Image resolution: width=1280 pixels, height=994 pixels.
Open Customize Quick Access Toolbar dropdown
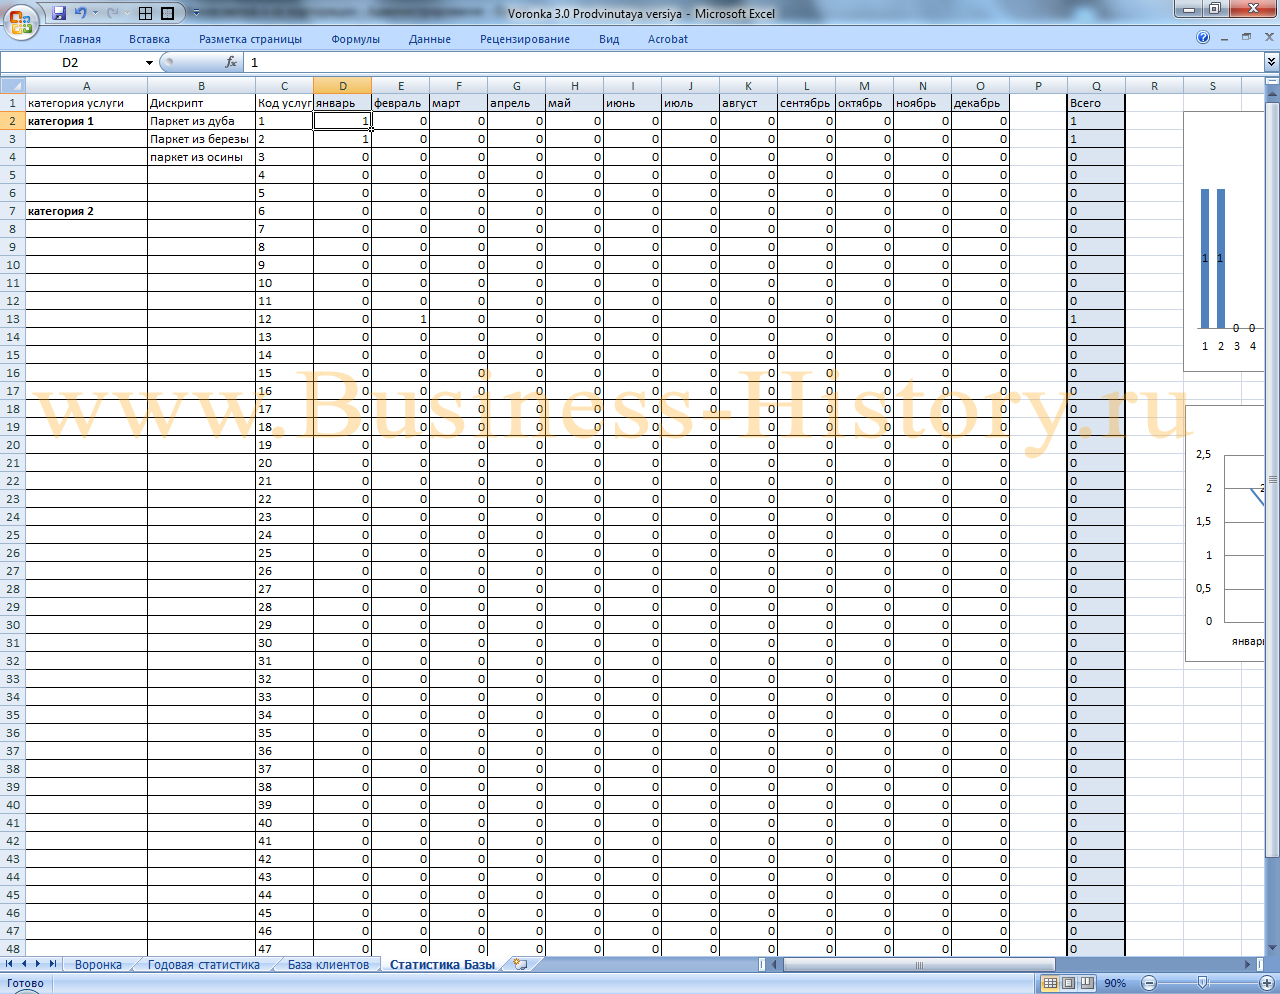(195, 13)
